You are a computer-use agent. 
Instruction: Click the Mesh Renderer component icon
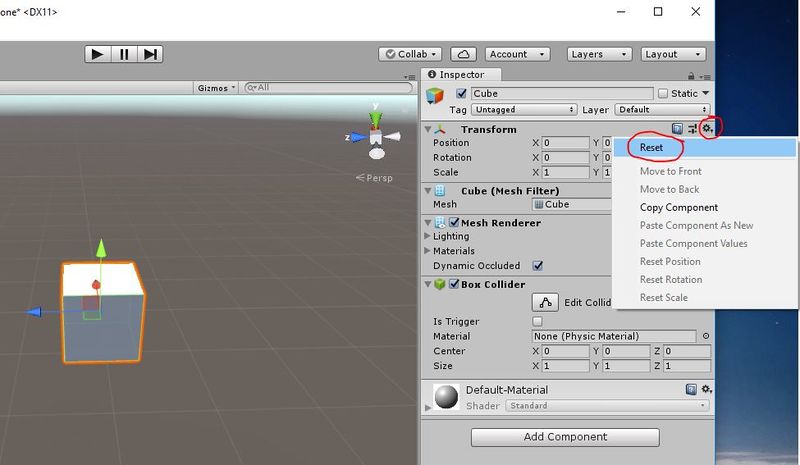440,223
